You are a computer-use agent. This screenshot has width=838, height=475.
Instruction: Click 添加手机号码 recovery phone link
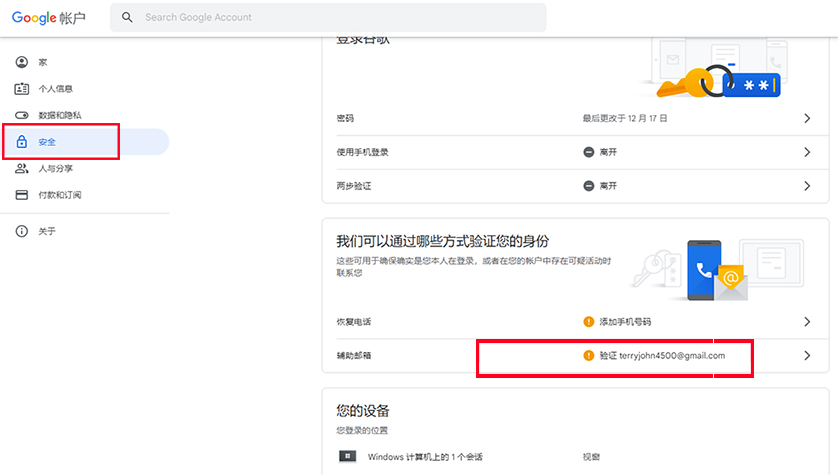pos(624,322)
